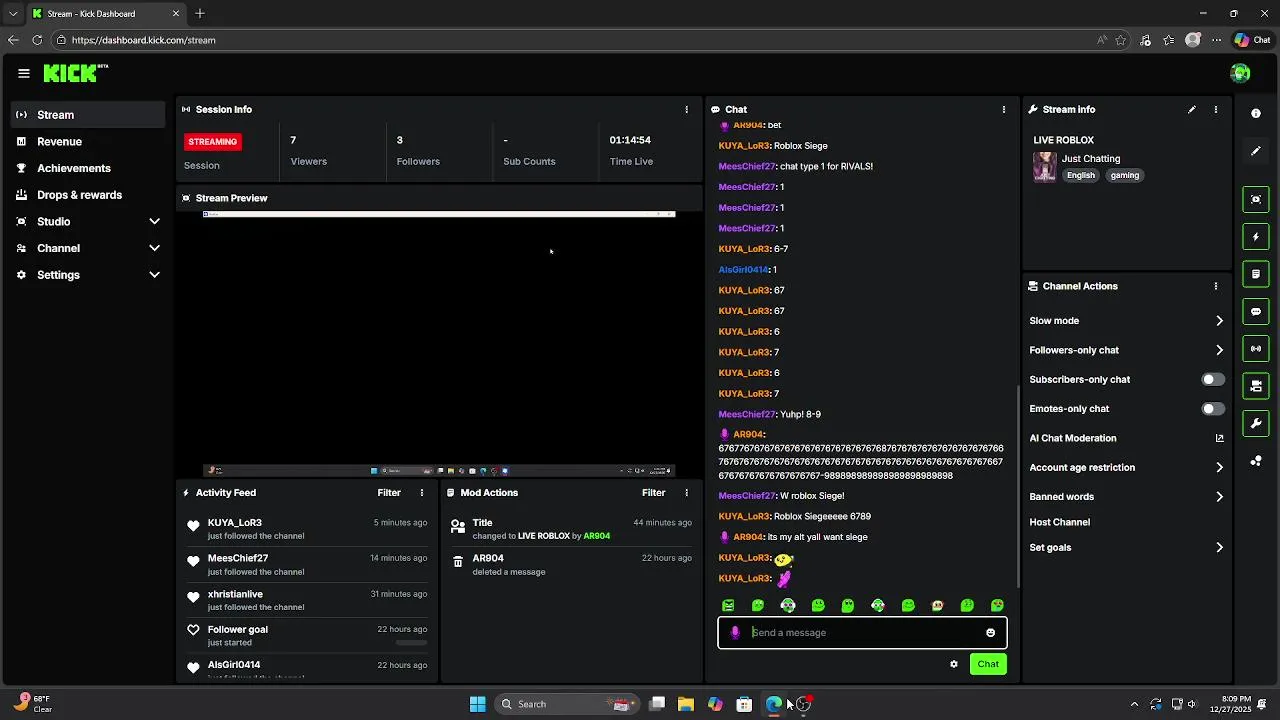Click Filter in the Mod Actions header

tap(653, 493)
